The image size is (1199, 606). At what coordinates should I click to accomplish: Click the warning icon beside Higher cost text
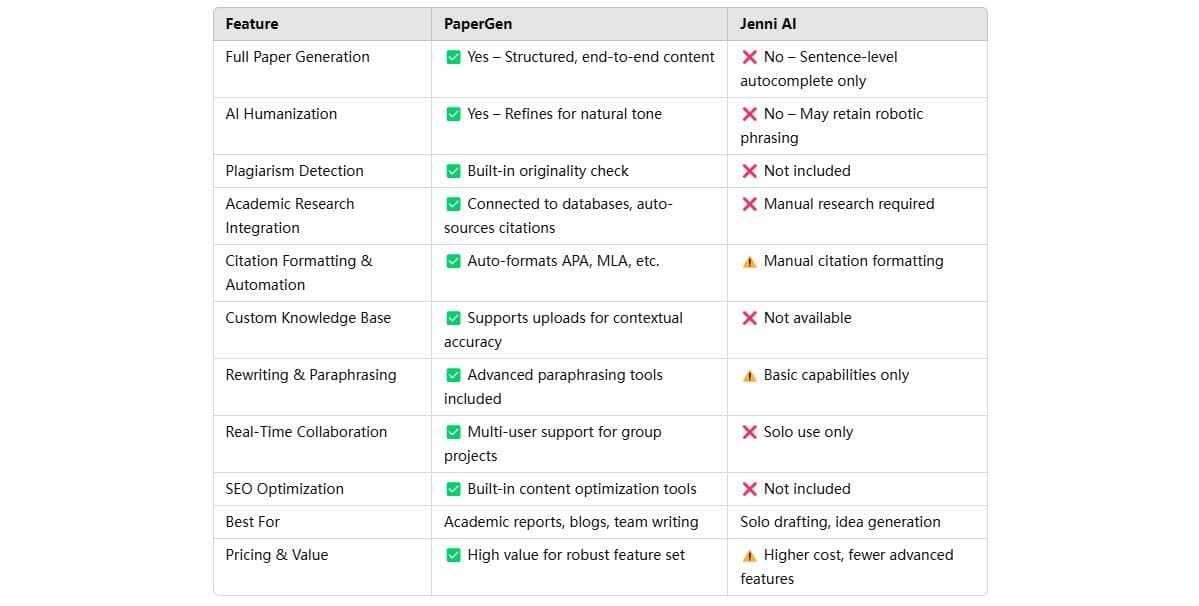coord(749,555)
